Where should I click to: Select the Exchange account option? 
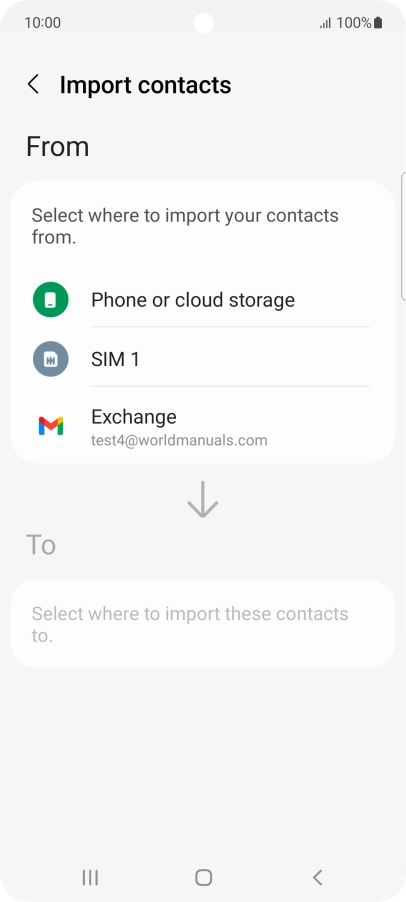click(x=202, y=426)
